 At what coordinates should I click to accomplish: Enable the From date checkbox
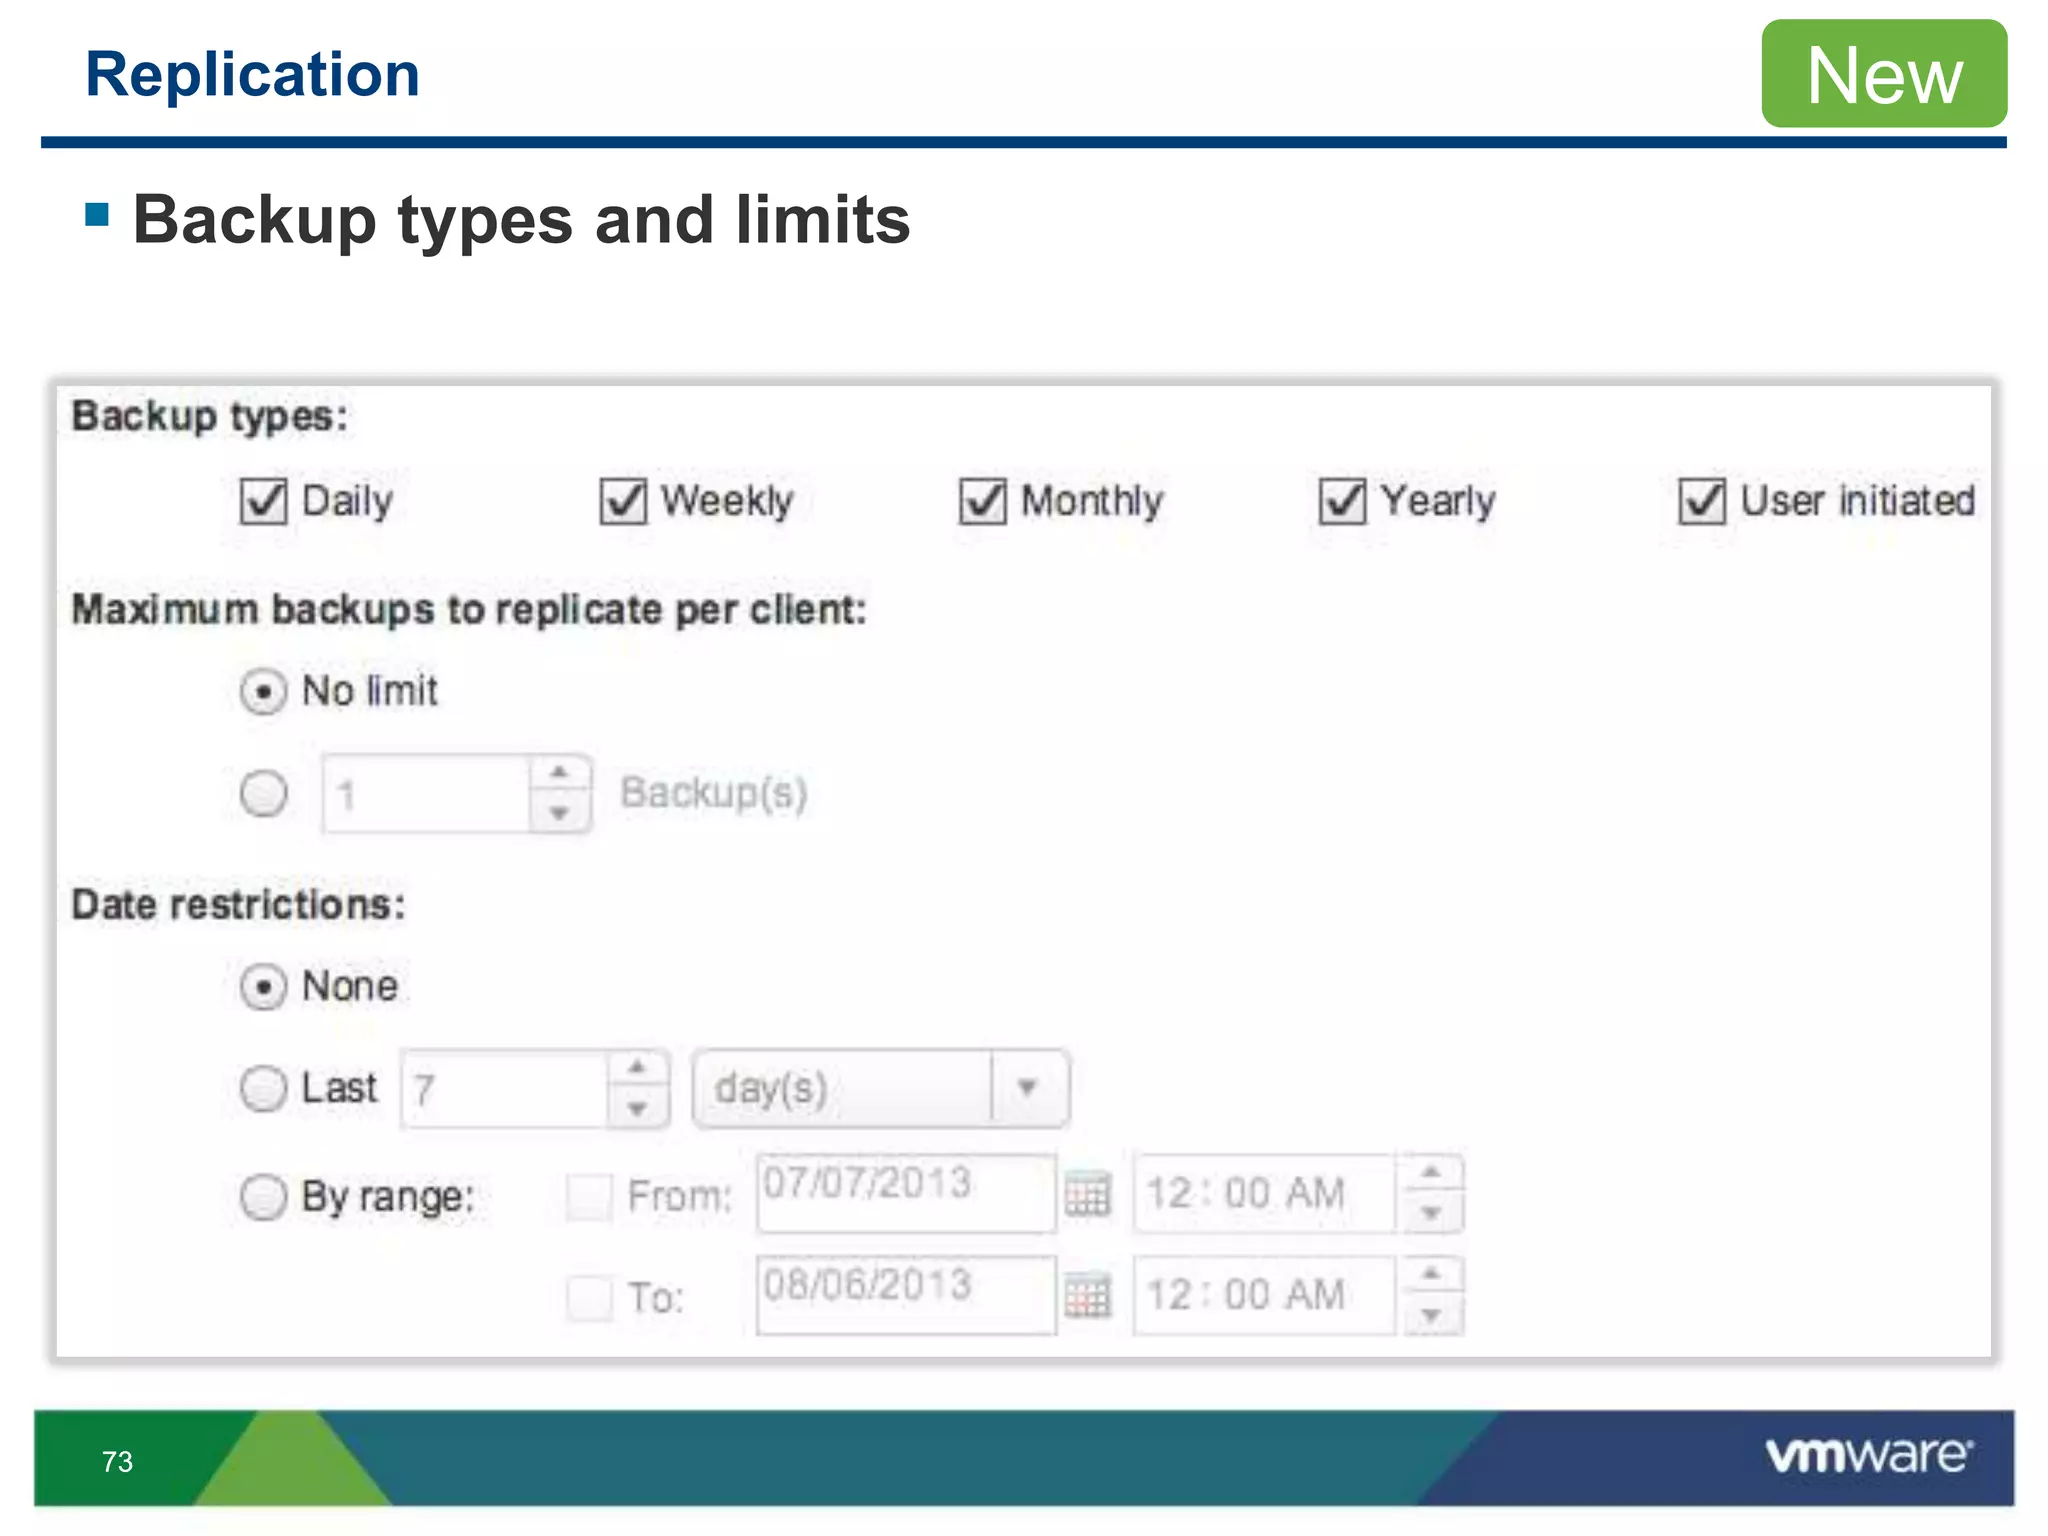pyautogui.click(x=589, y=1196)
